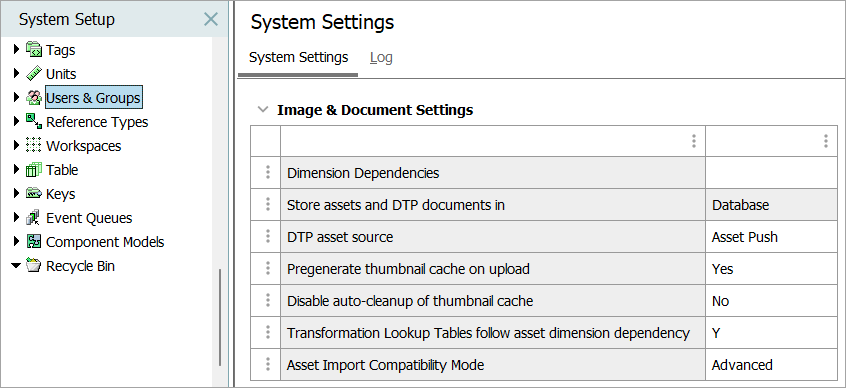Click the Recycle Bin icon
This screenshot has height=388, width=846.
[33, 266]
